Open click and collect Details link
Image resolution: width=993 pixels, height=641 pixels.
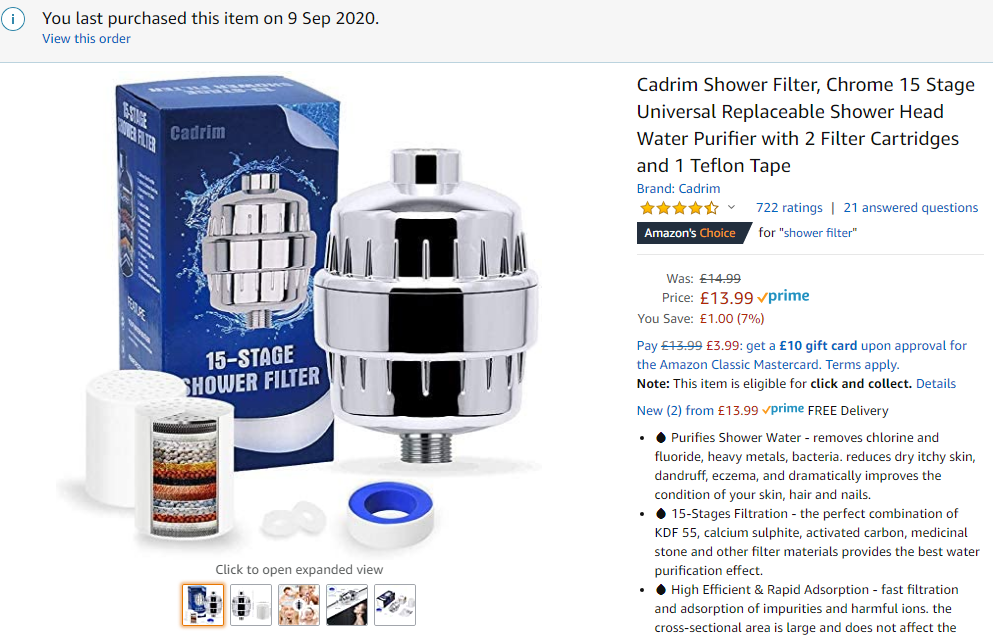click(936, 384)
